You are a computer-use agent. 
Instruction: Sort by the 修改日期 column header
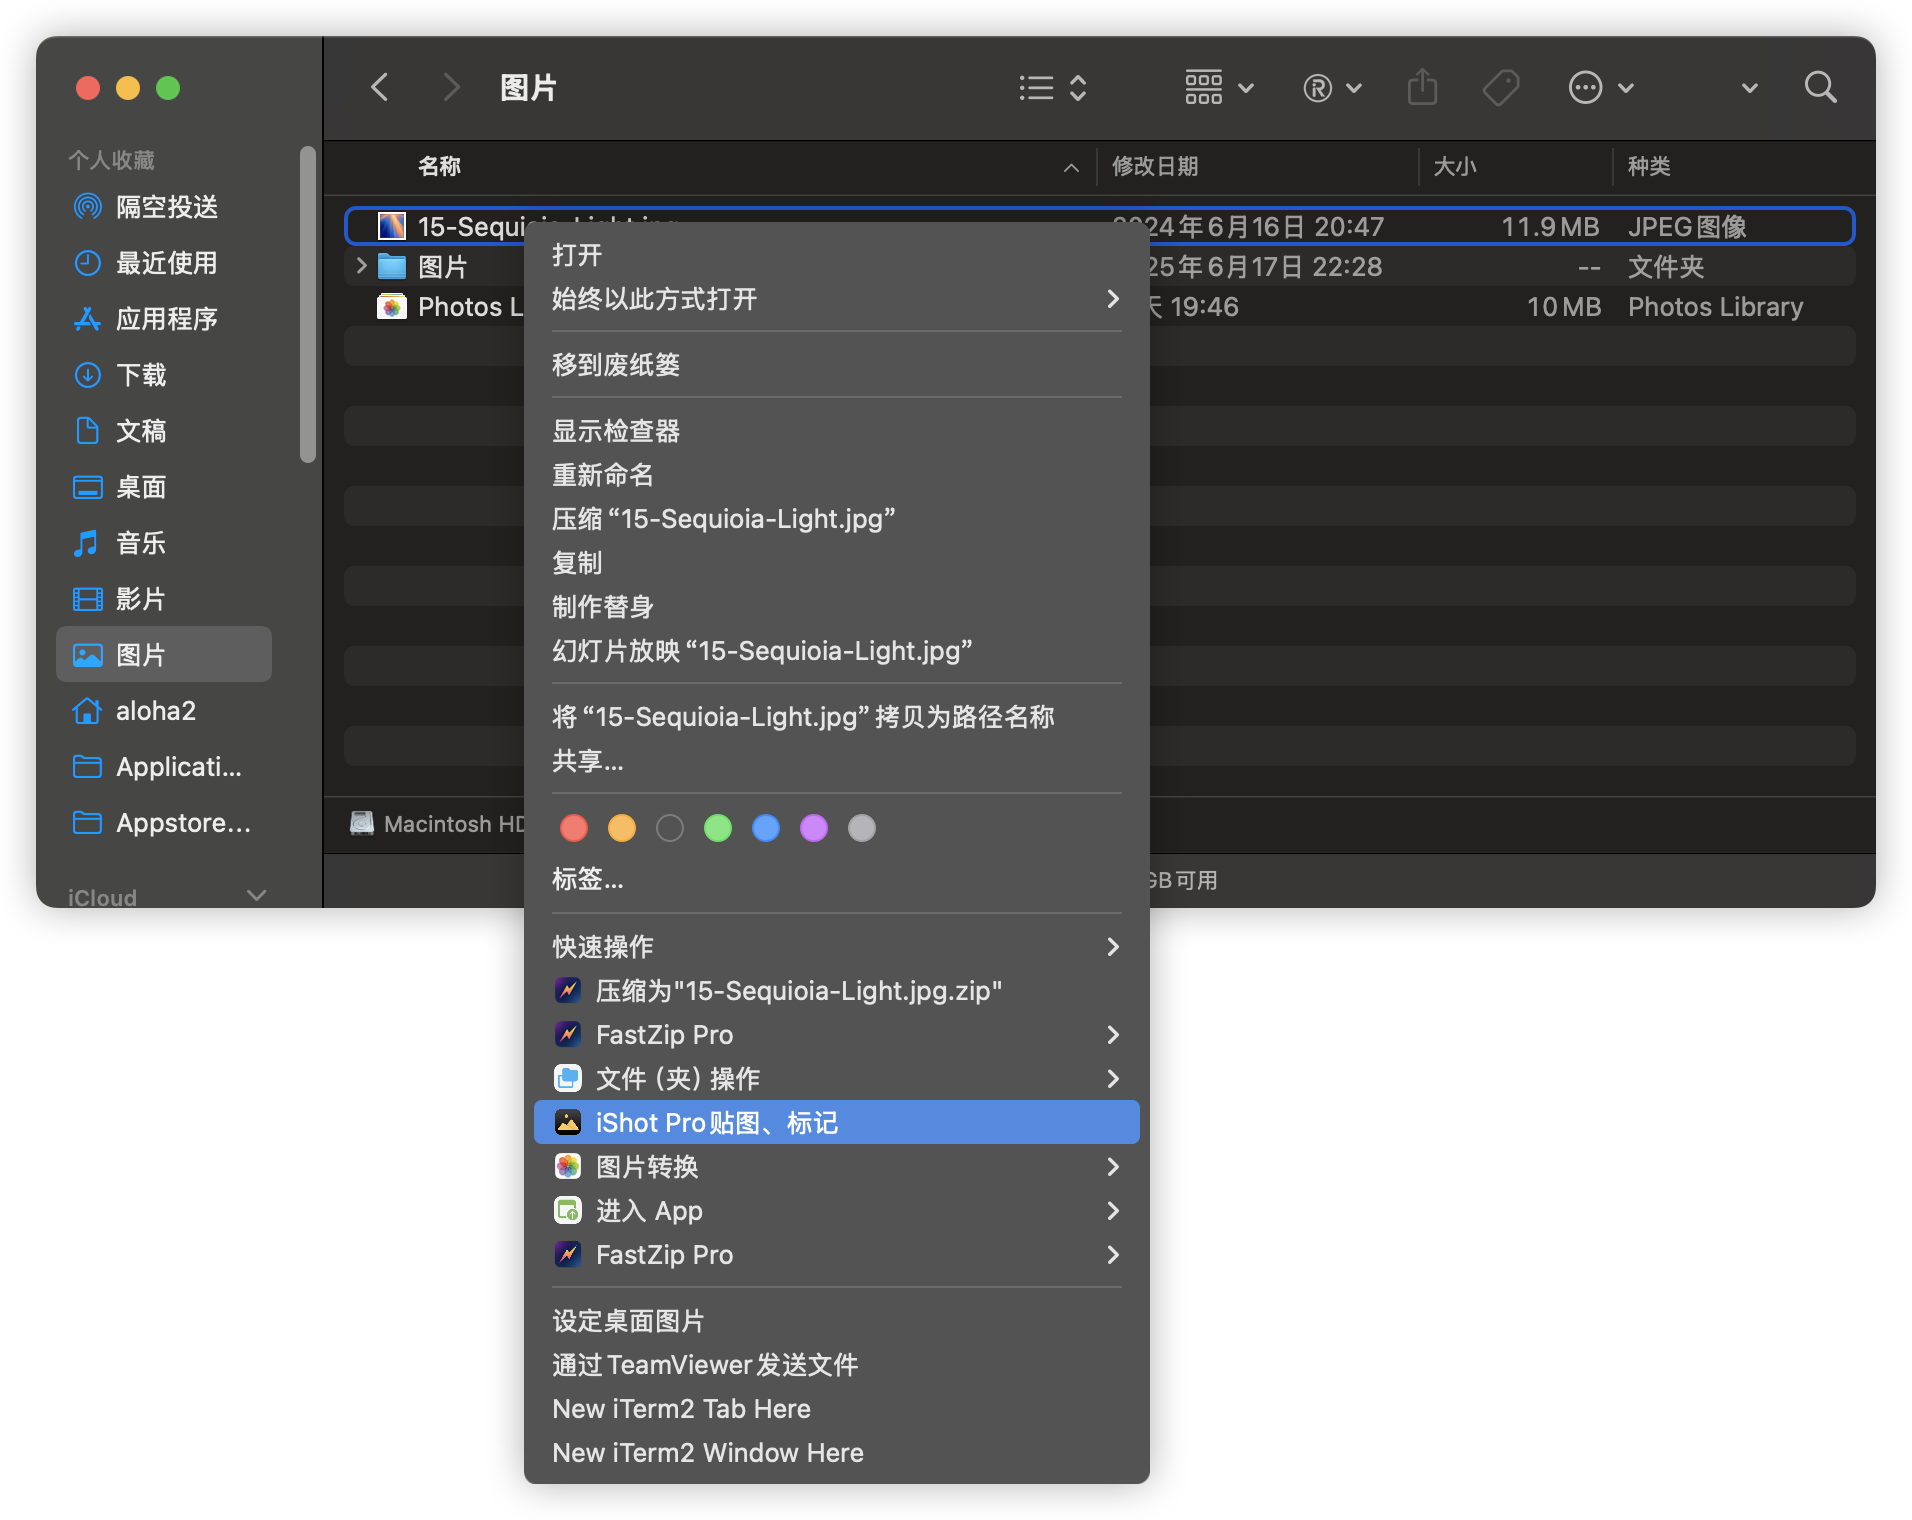pos(1155,166)
